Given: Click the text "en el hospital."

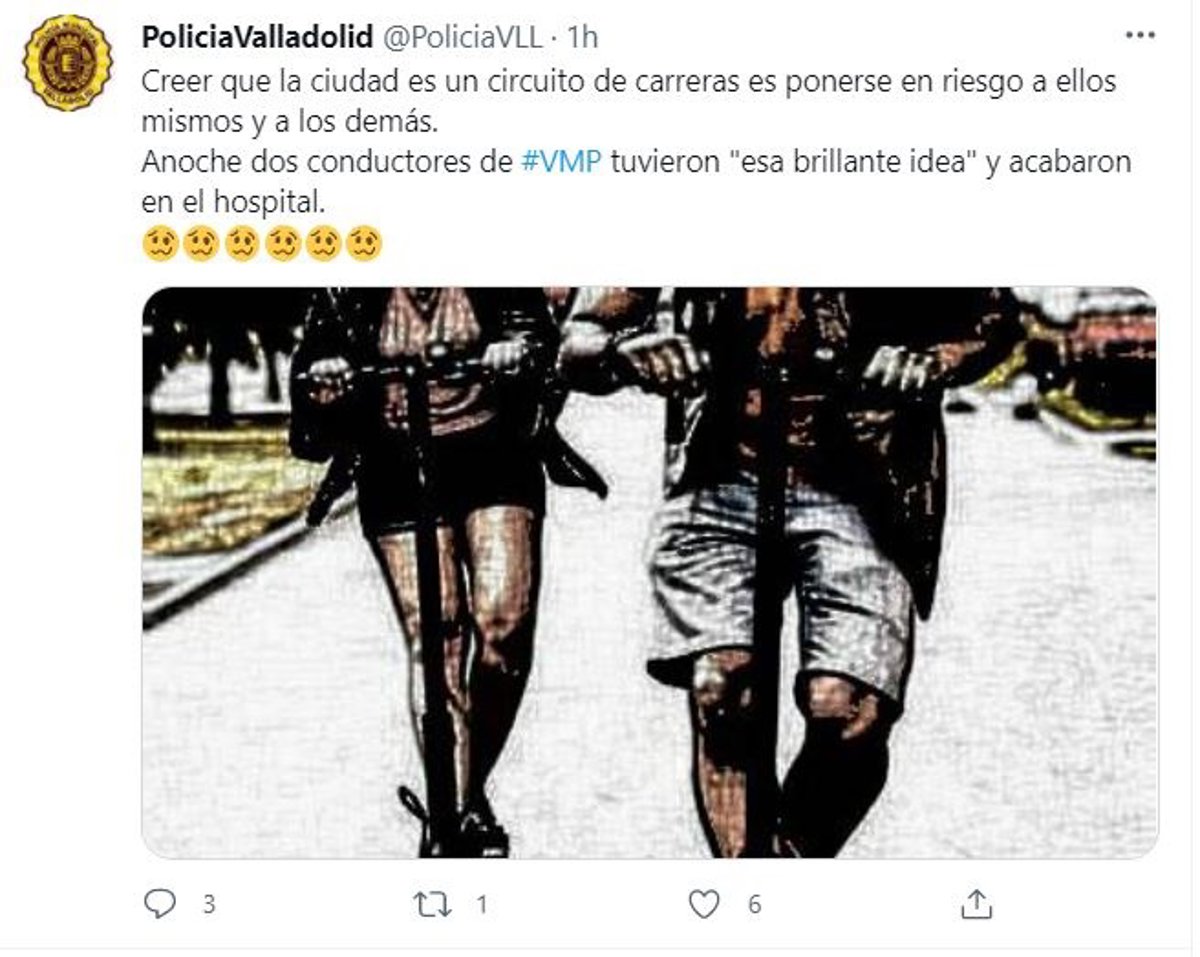Looking at the screenshot, I should (x=234, y=203).
